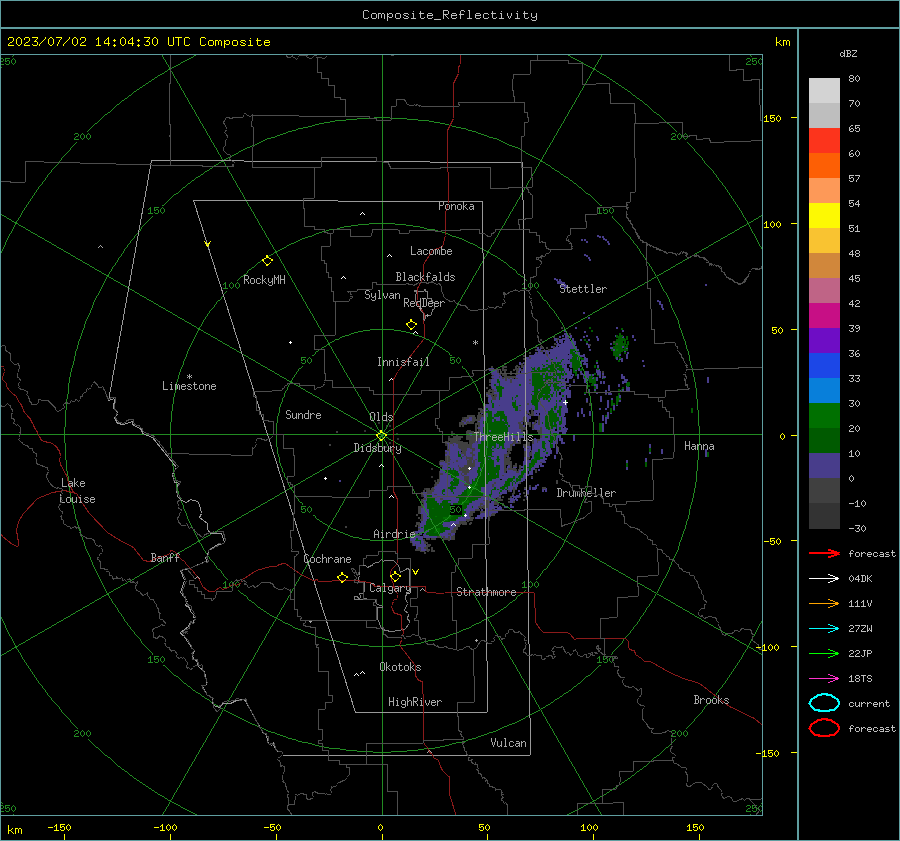Click the yellow diamond marker near Cochrane
This screenshot has height=841, width=900.
click(342, 577)
